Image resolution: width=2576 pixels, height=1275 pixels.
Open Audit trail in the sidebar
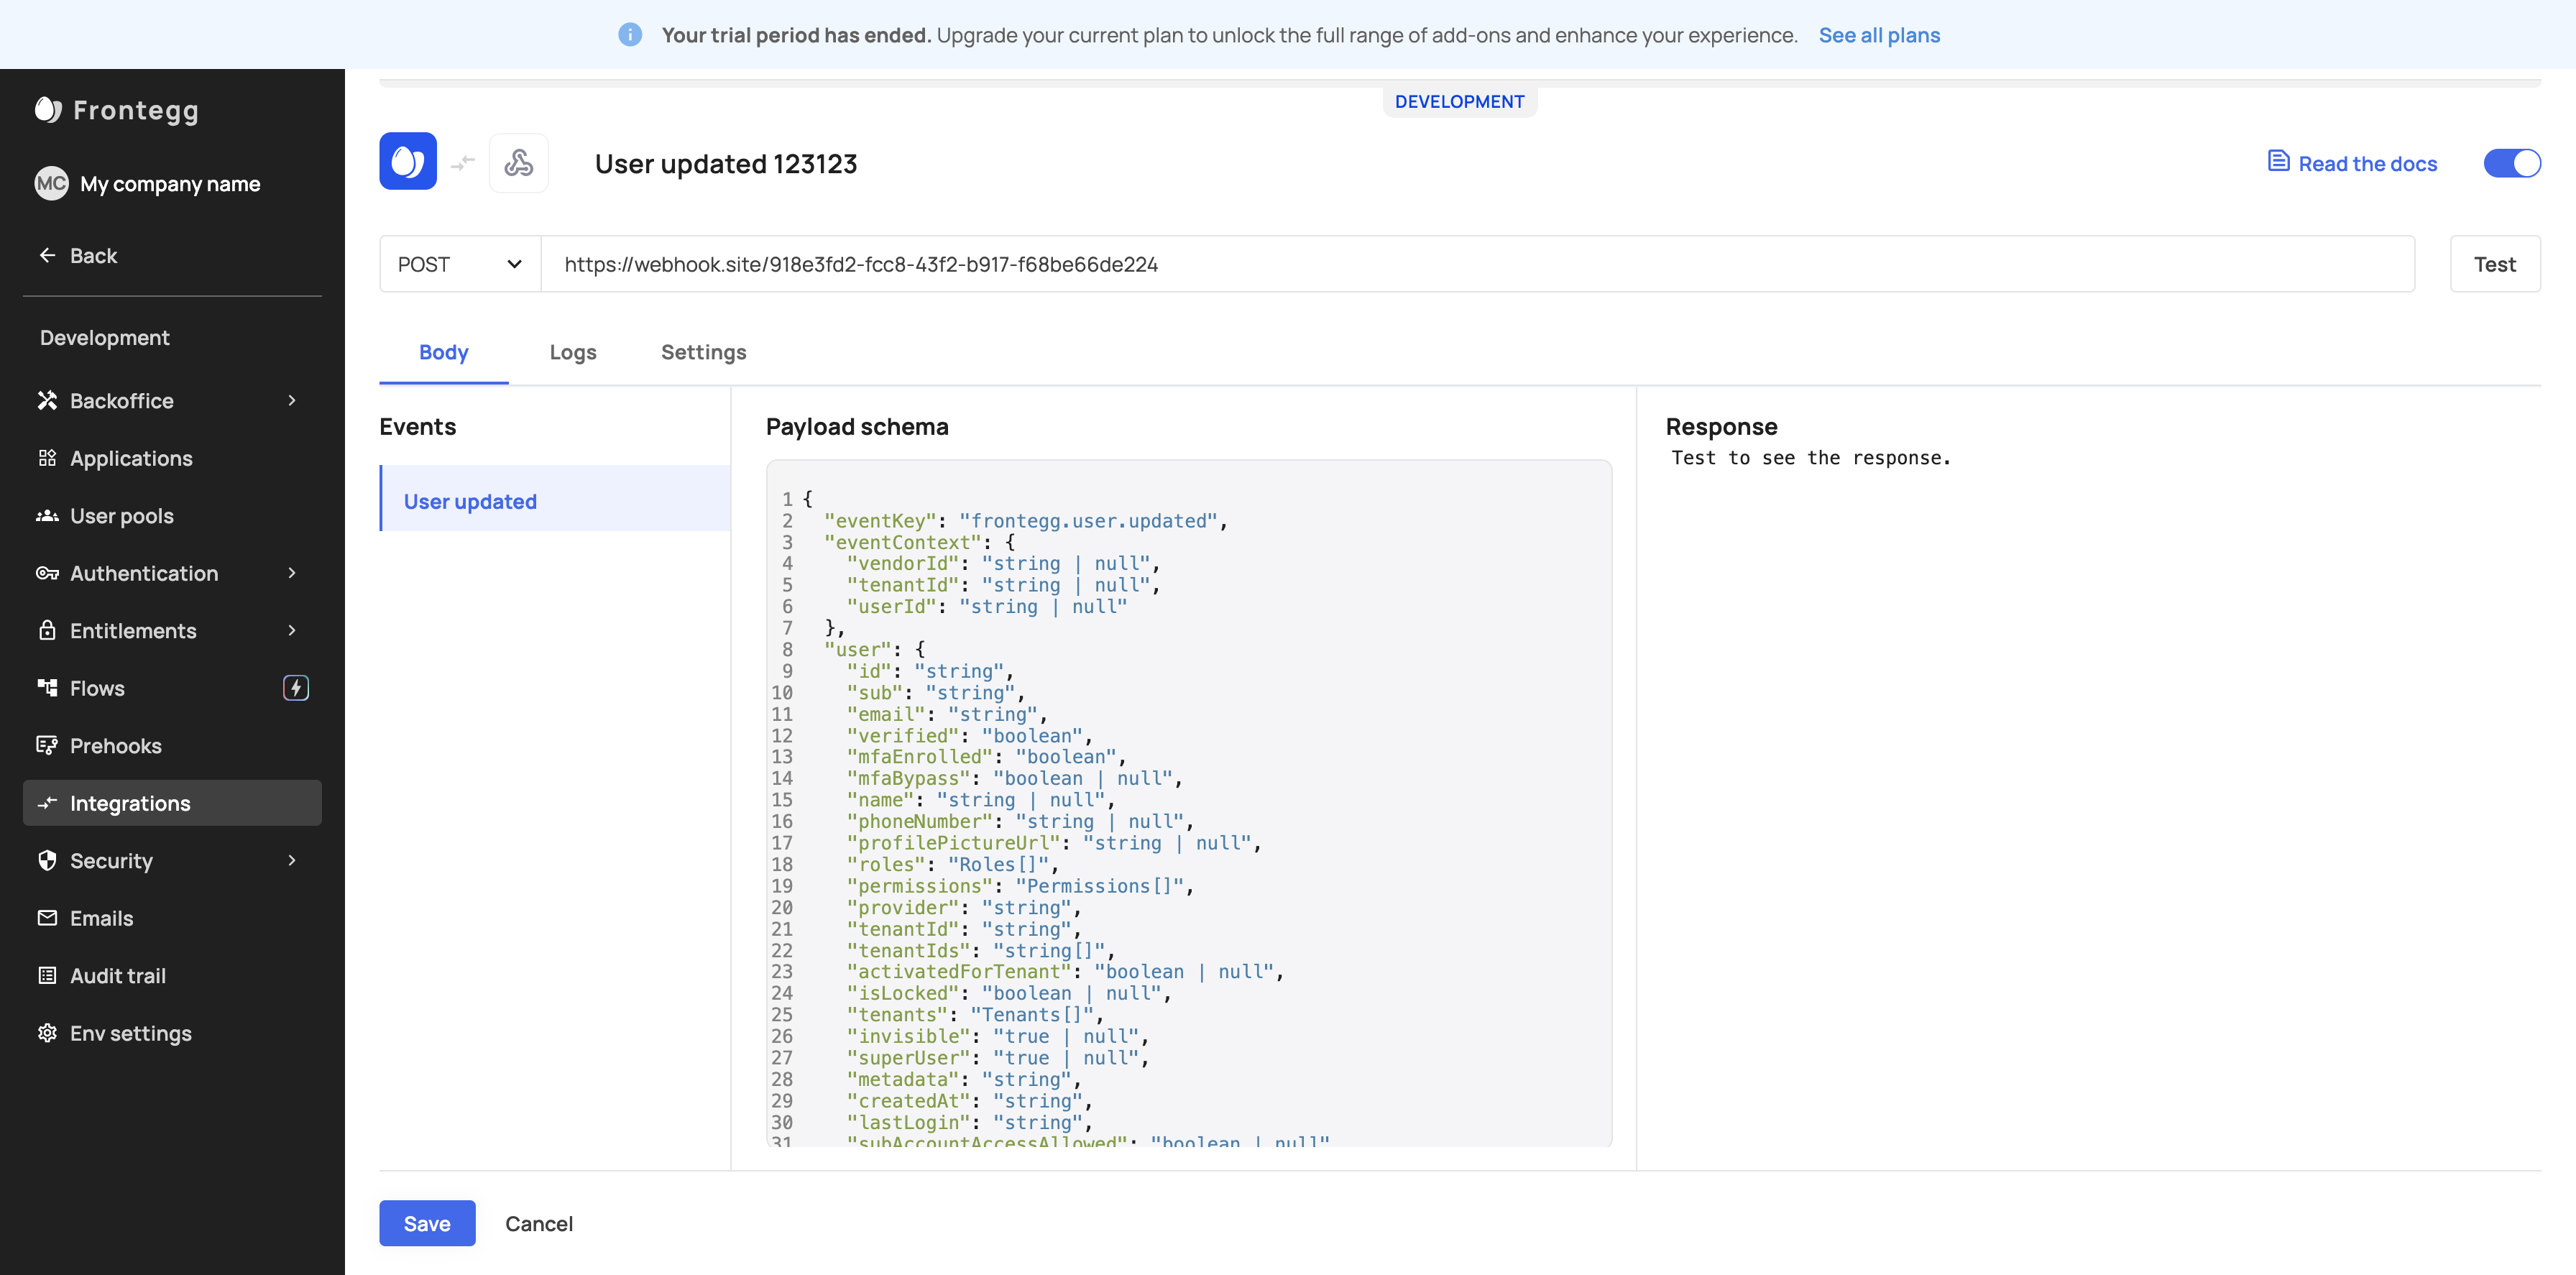pyautogui.click(x=117, y=975)
